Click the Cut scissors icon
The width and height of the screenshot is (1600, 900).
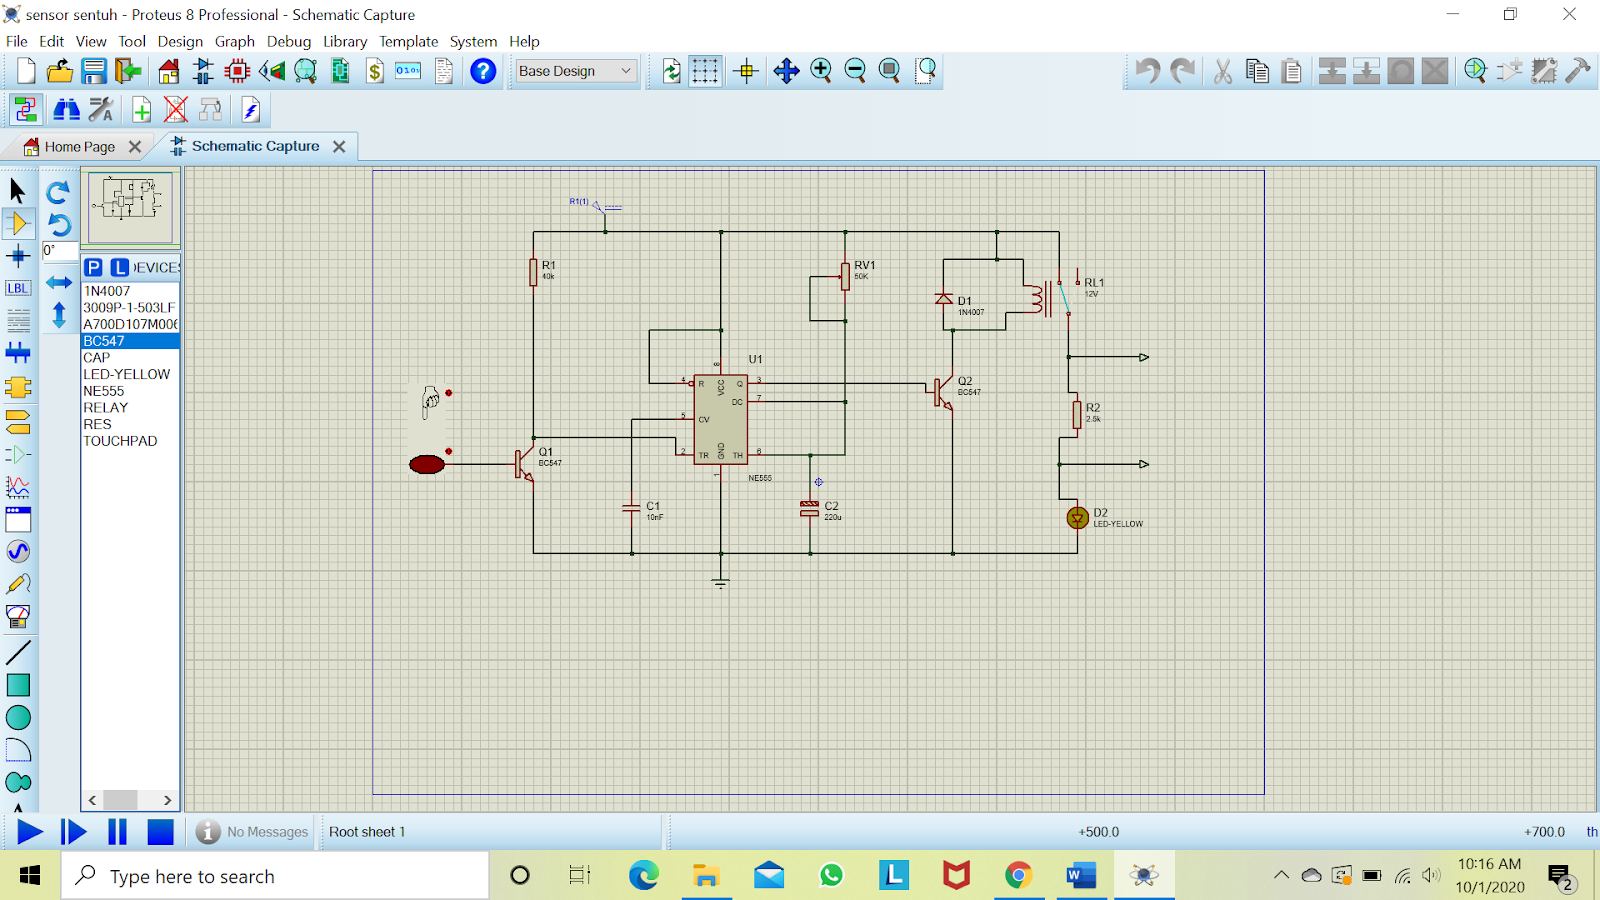pyautogui.click(x=1222, y=71)
